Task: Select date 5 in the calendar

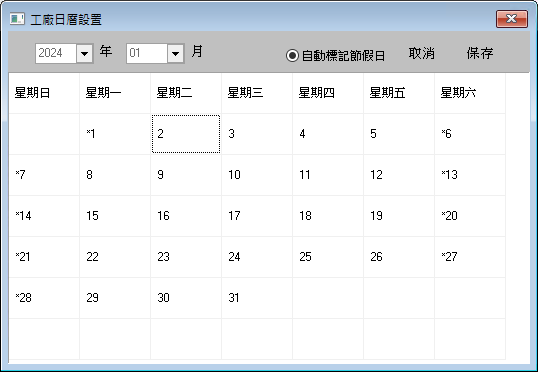Action: tap(399, 134)
